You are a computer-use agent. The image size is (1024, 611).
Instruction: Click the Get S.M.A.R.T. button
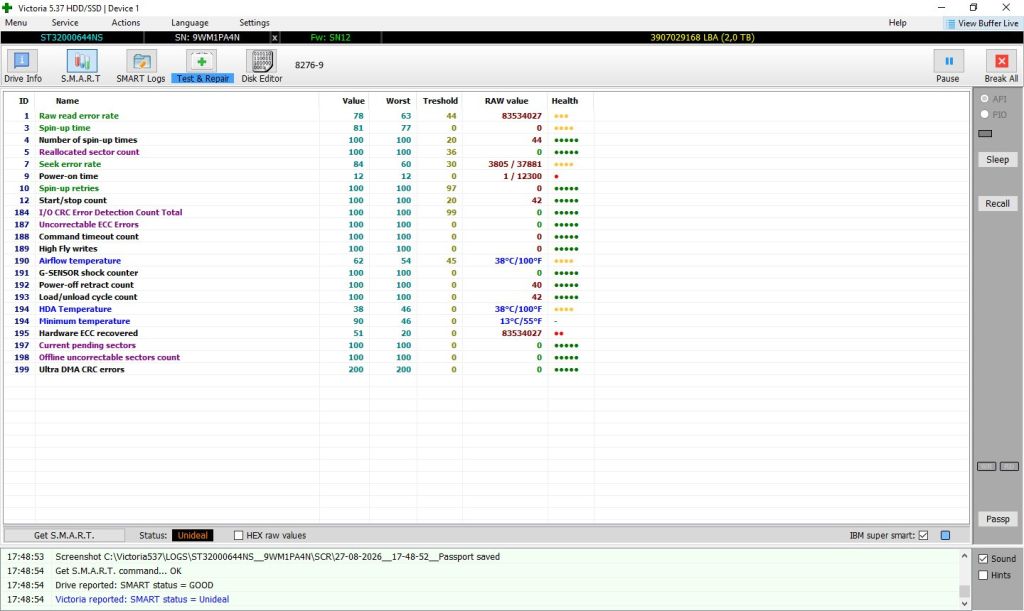[x=64, y=535]
